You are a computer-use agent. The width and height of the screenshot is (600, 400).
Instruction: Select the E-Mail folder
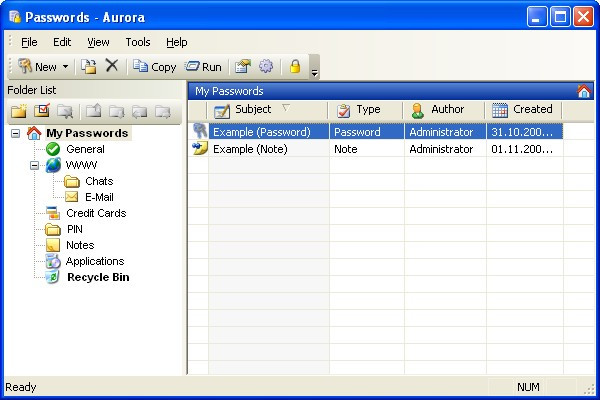tap(99, 197)
